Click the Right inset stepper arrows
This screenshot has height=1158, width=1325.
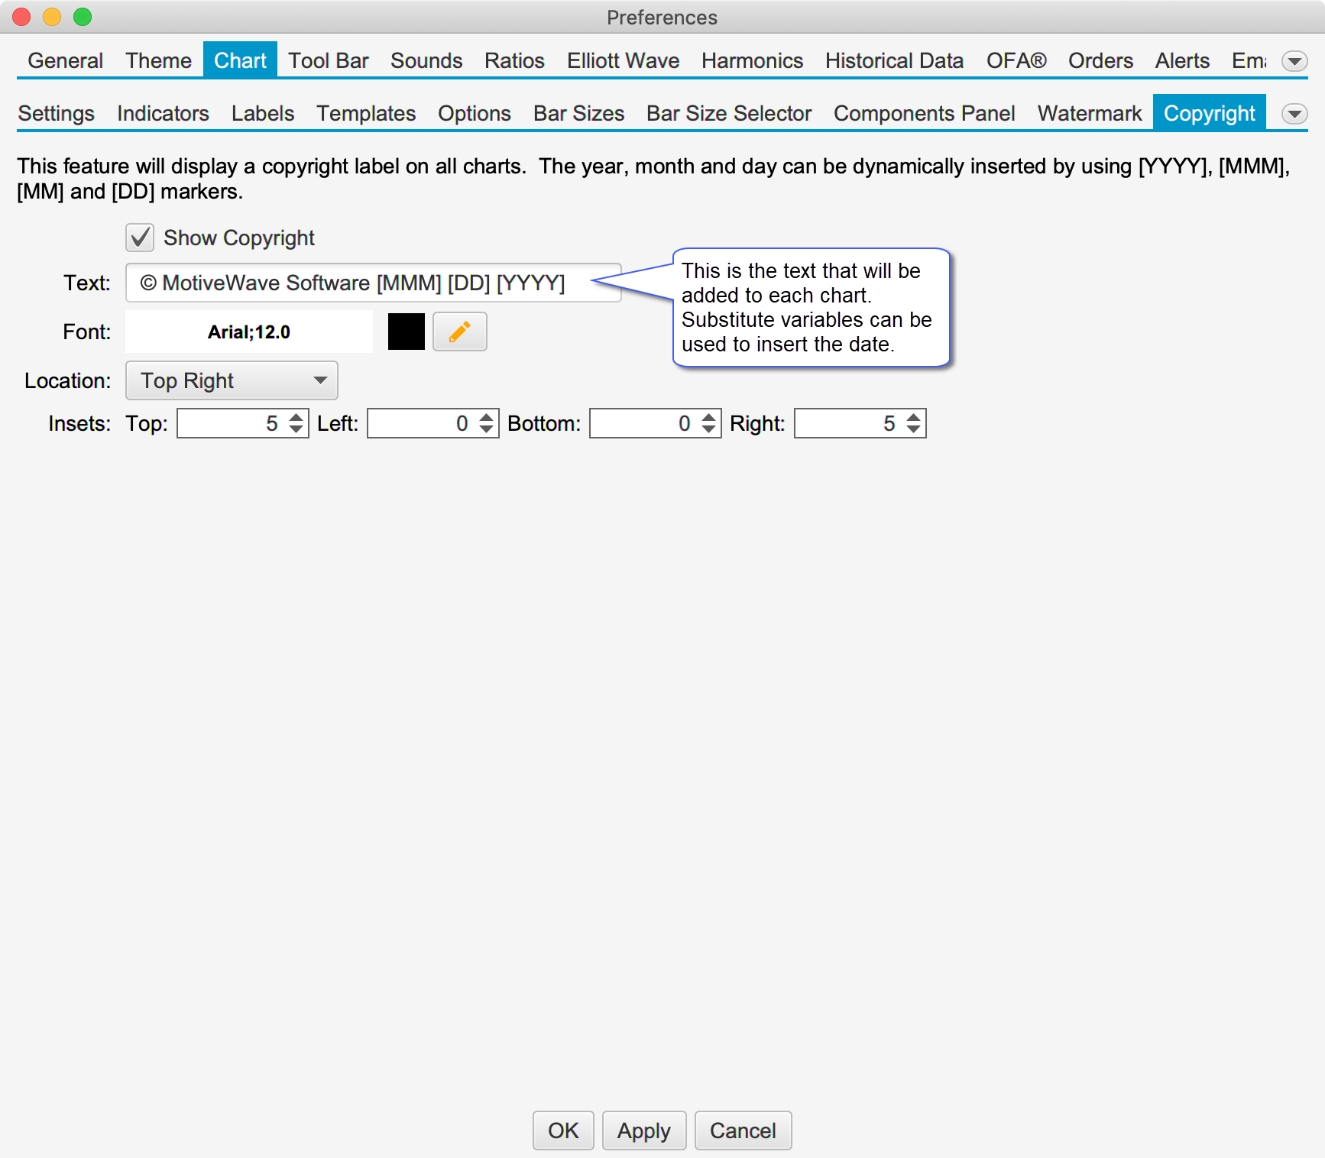(913, 424)
